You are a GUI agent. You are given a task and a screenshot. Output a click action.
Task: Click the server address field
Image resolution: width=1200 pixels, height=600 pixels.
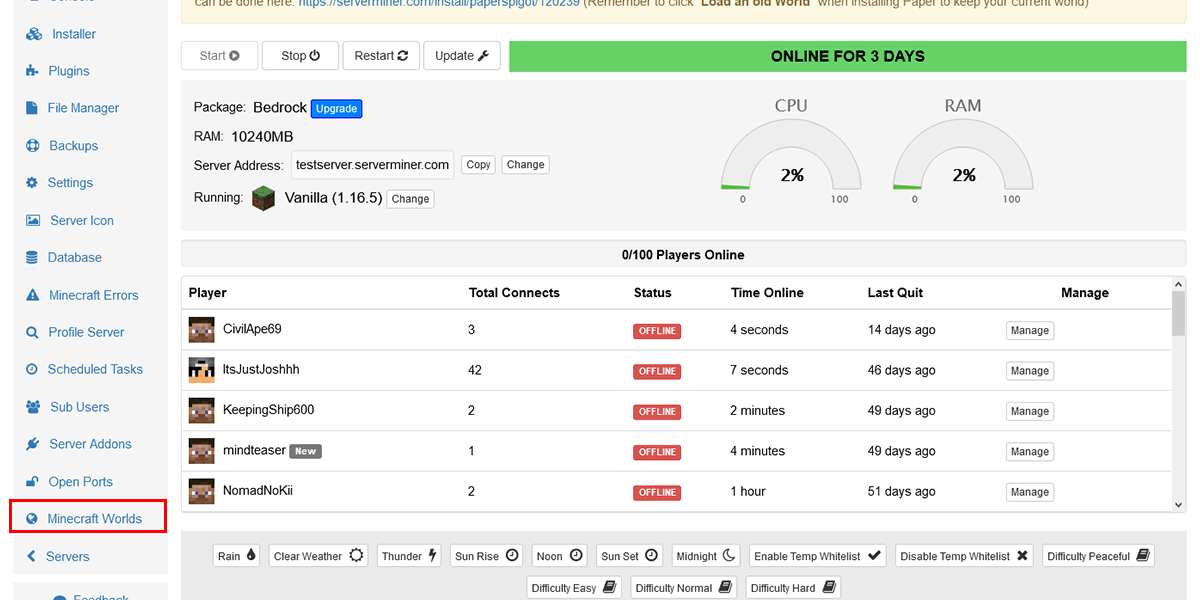point(373,165)
